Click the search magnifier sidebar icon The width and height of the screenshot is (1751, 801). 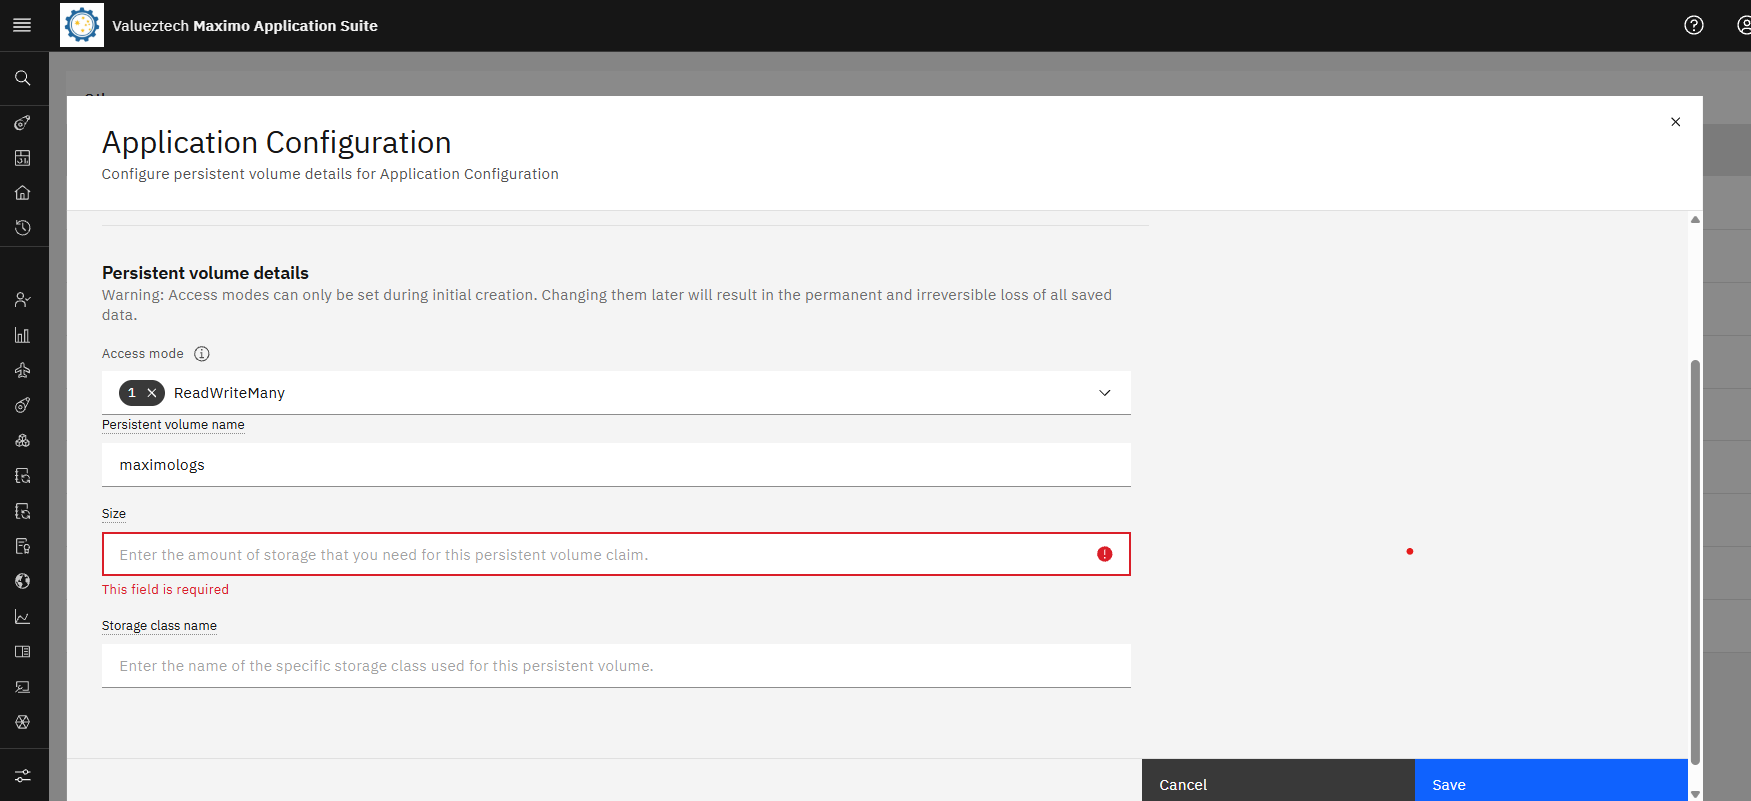tap(22, 78)
